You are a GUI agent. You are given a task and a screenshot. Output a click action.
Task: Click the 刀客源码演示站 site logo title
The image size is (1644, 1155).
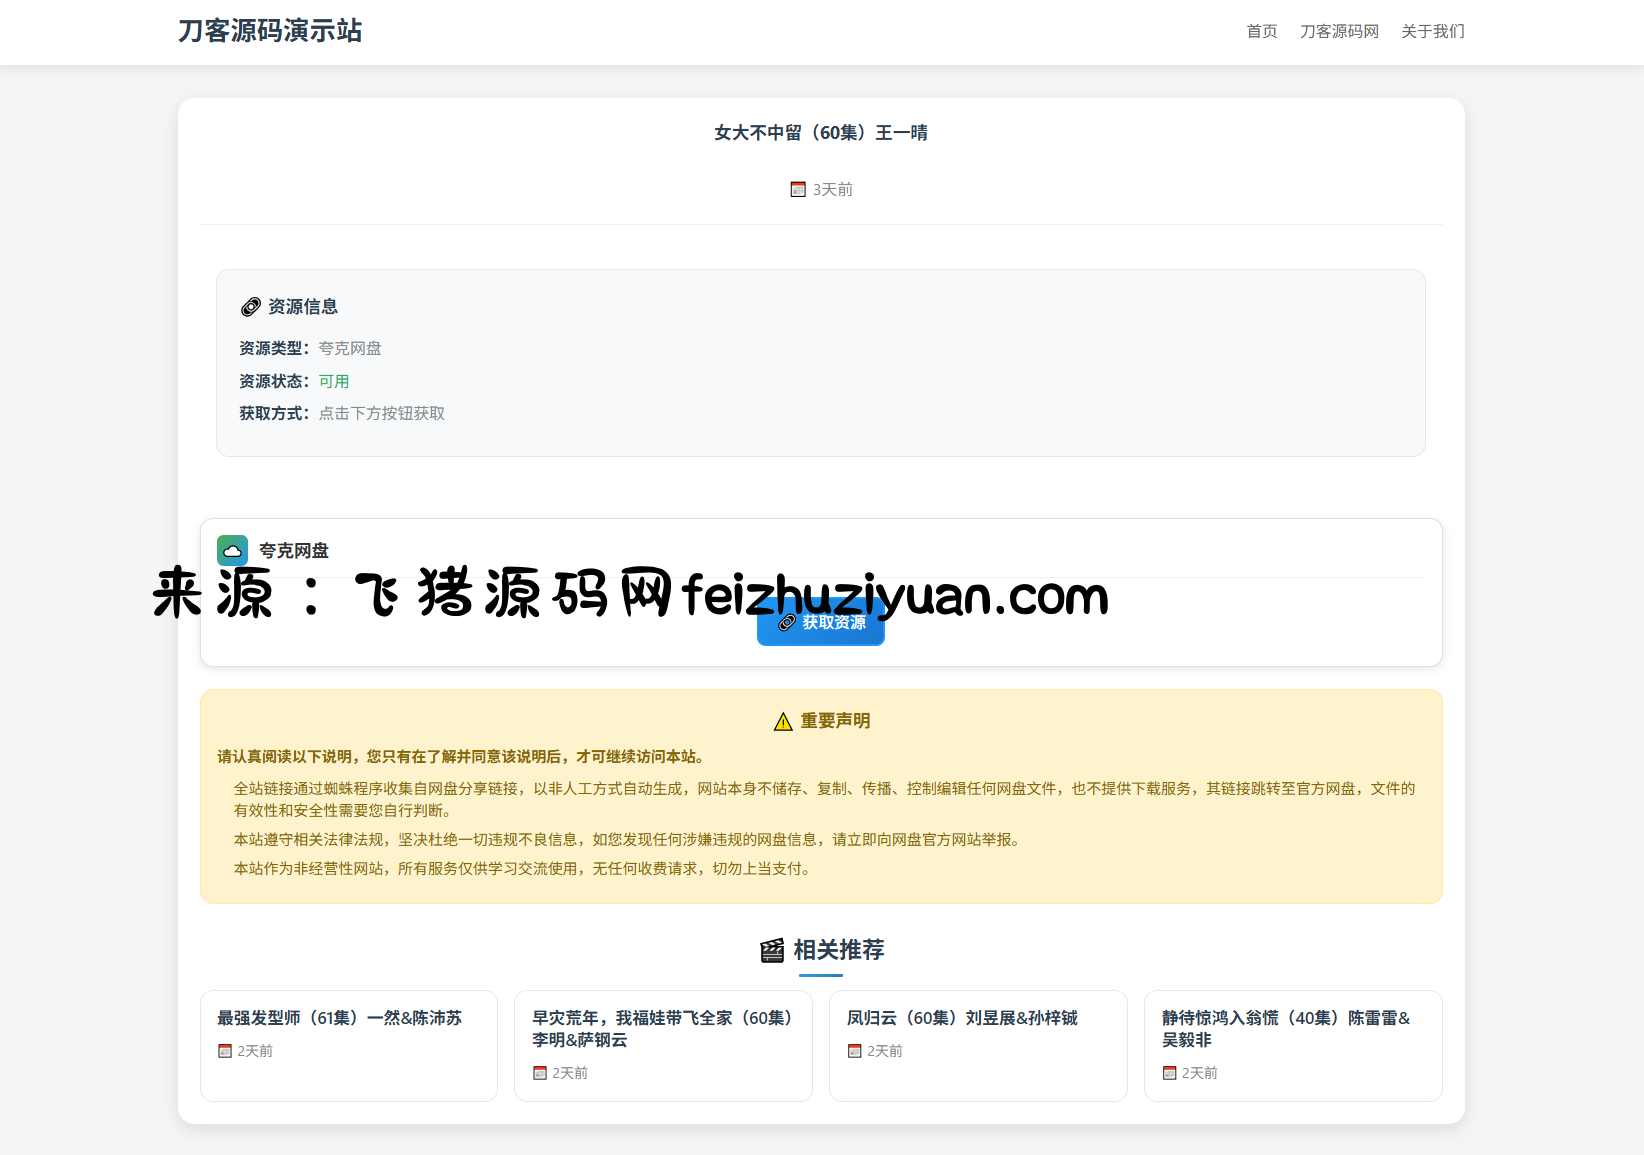point(270,31)
